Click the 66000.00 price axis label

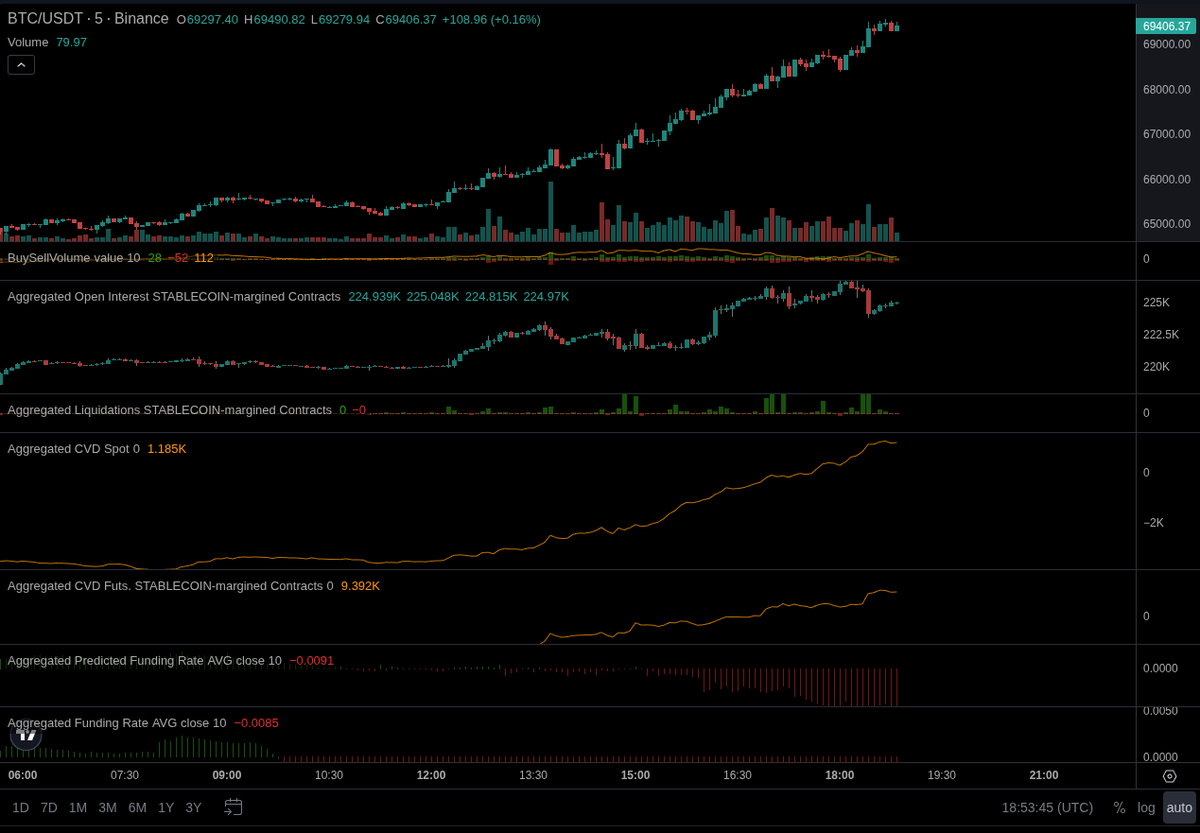(x=1167, y=180)
